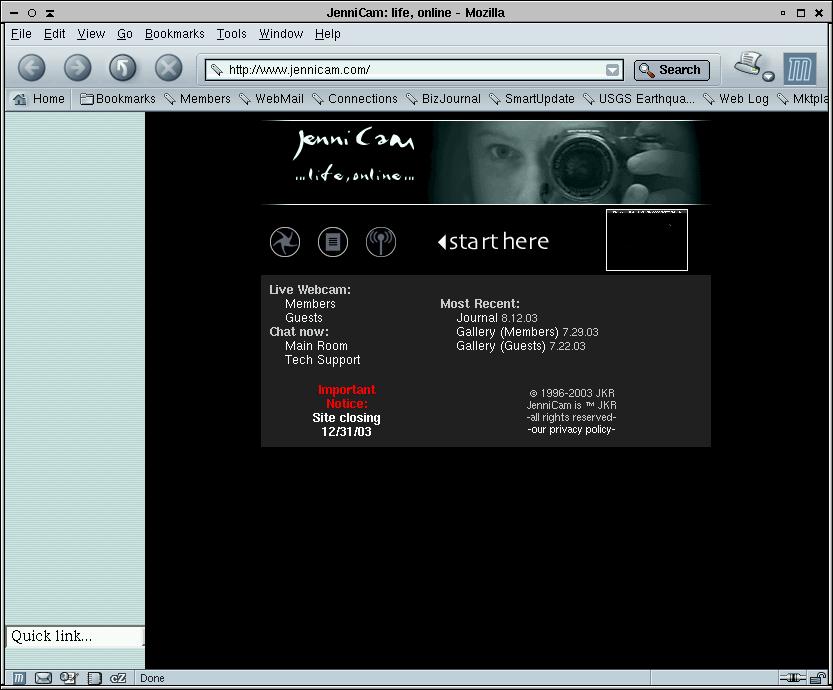Image resolution: width=833 pixels, height=690 pixels.
Task: Open the SmartUpdate bookmark
Action: [x=532, y=99]
